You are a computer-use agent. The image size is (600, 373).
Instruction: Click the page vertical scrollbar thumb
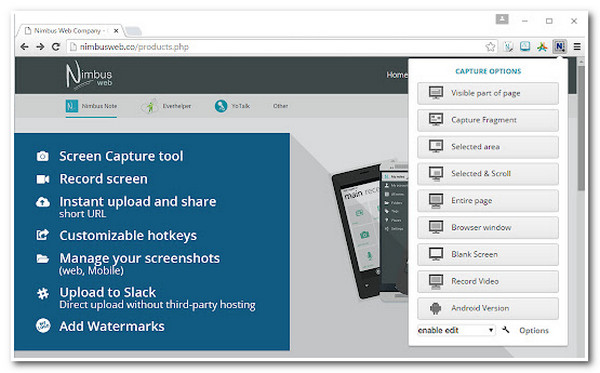coord(581,128)
